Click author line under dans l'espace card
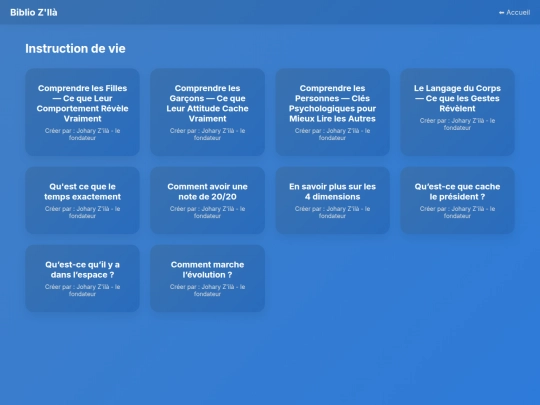Viewport: 540px width, 405px height. [82, 290]
